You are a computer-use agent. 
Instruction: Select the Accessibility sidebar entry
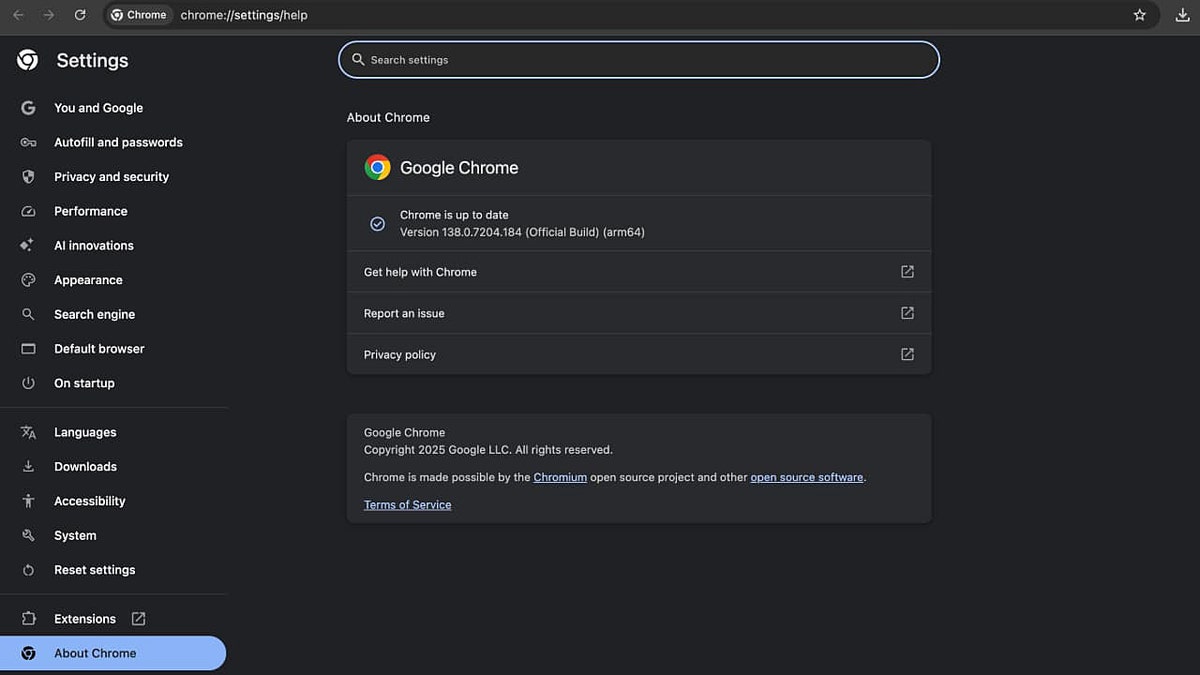tap(89, 501)
